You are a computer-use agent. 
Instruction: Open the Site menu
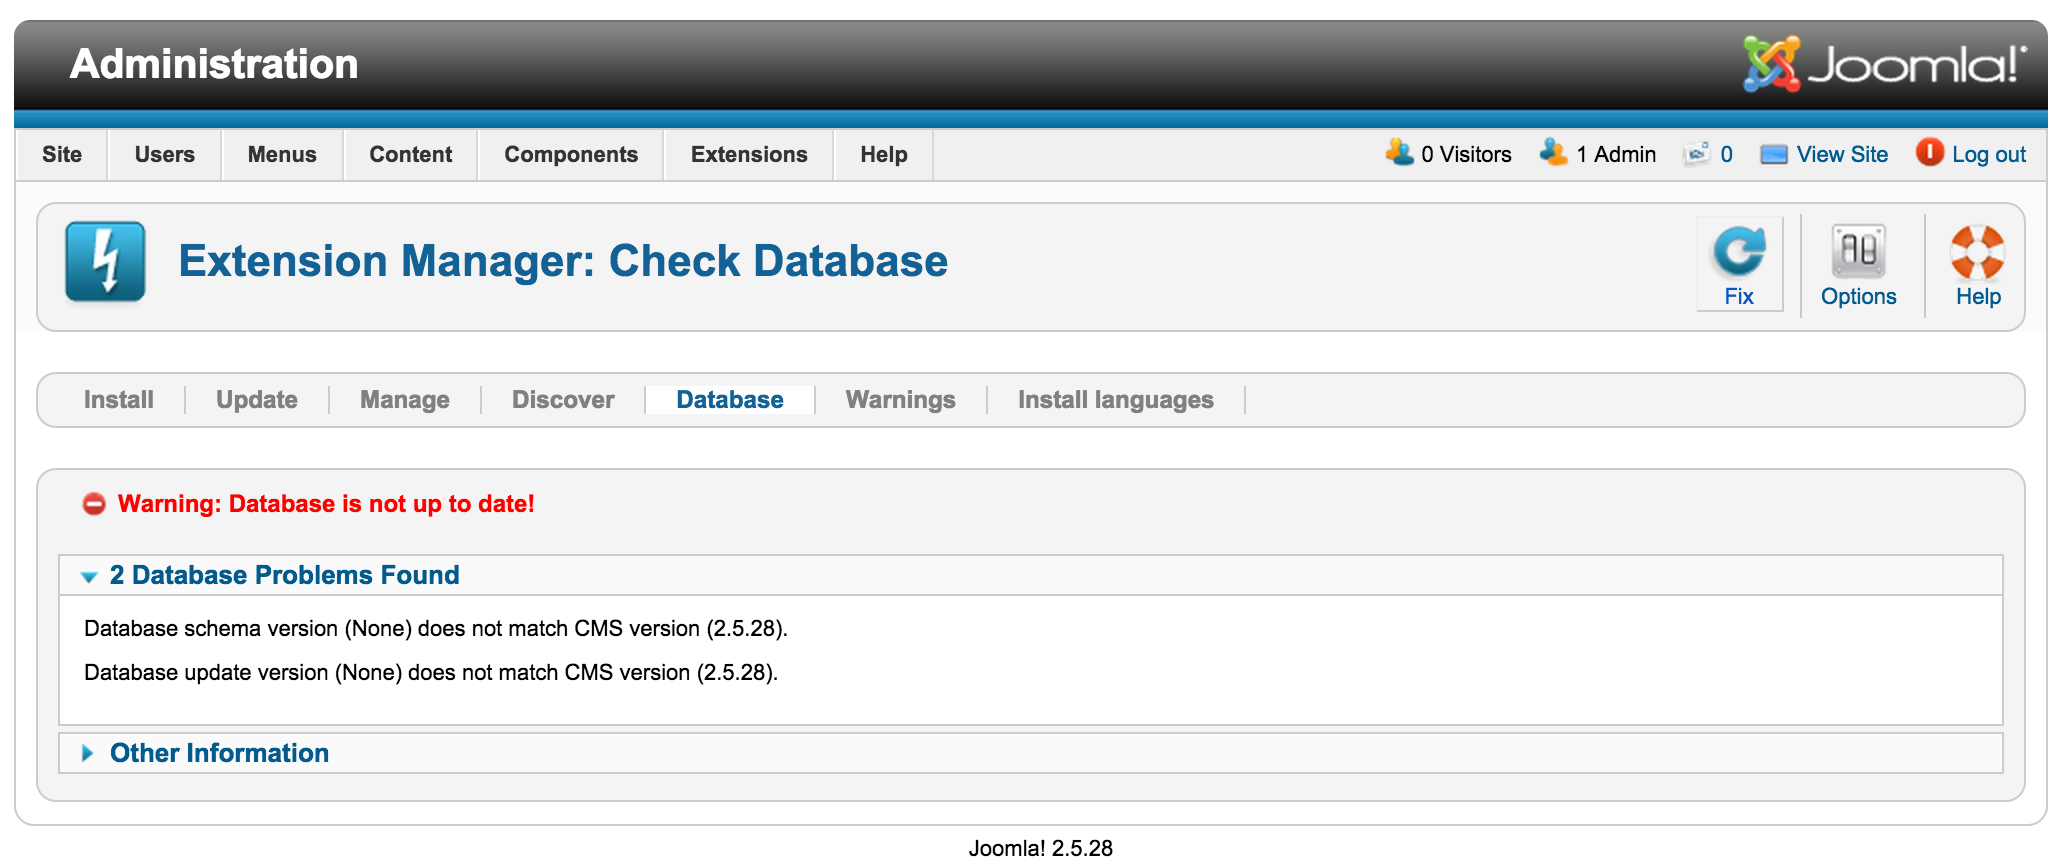coord(62,155)
